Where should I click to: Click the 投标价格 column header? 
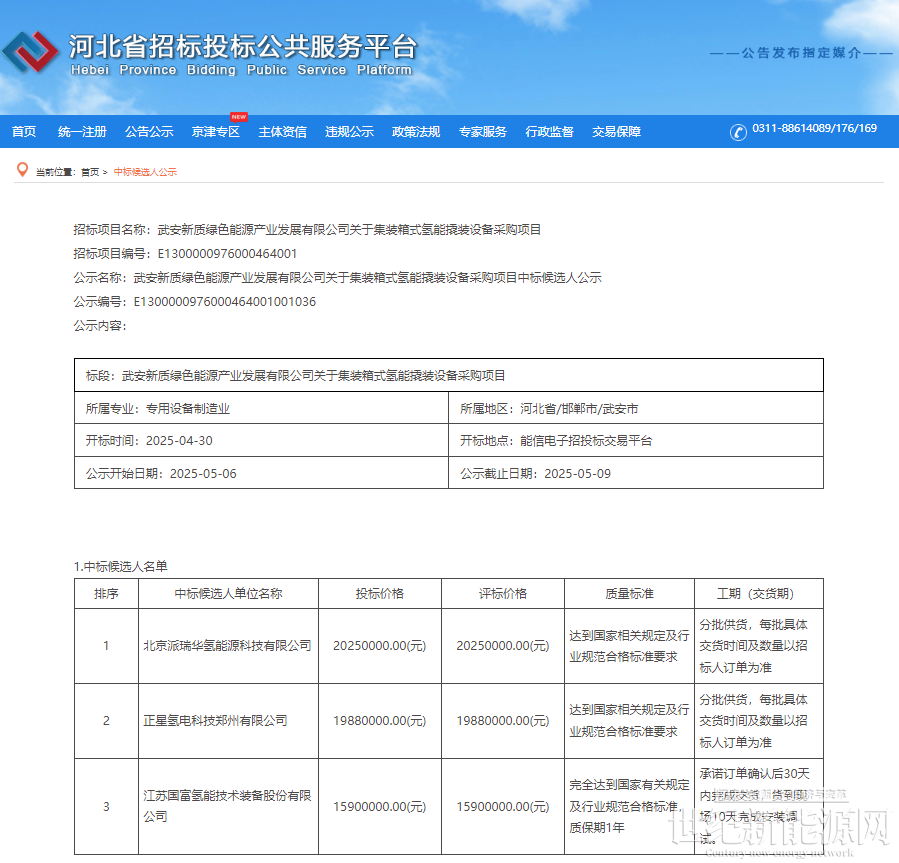tap(380, 593)
